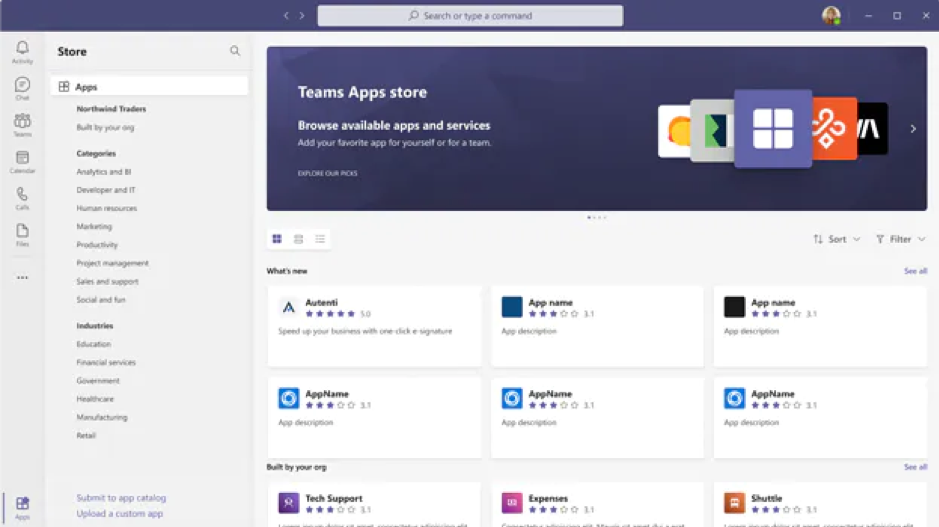The width and height of the screenshot is (939, 527).
Task: Click the first banner carousel dot indicator
Action: point(589,217)
